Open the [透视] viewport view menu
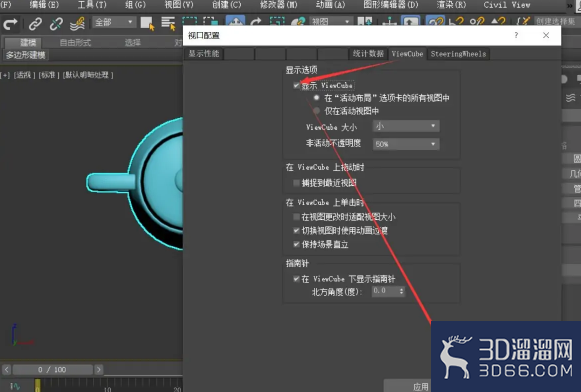Viewport: 581px width, 392px height. pos(24,75)
